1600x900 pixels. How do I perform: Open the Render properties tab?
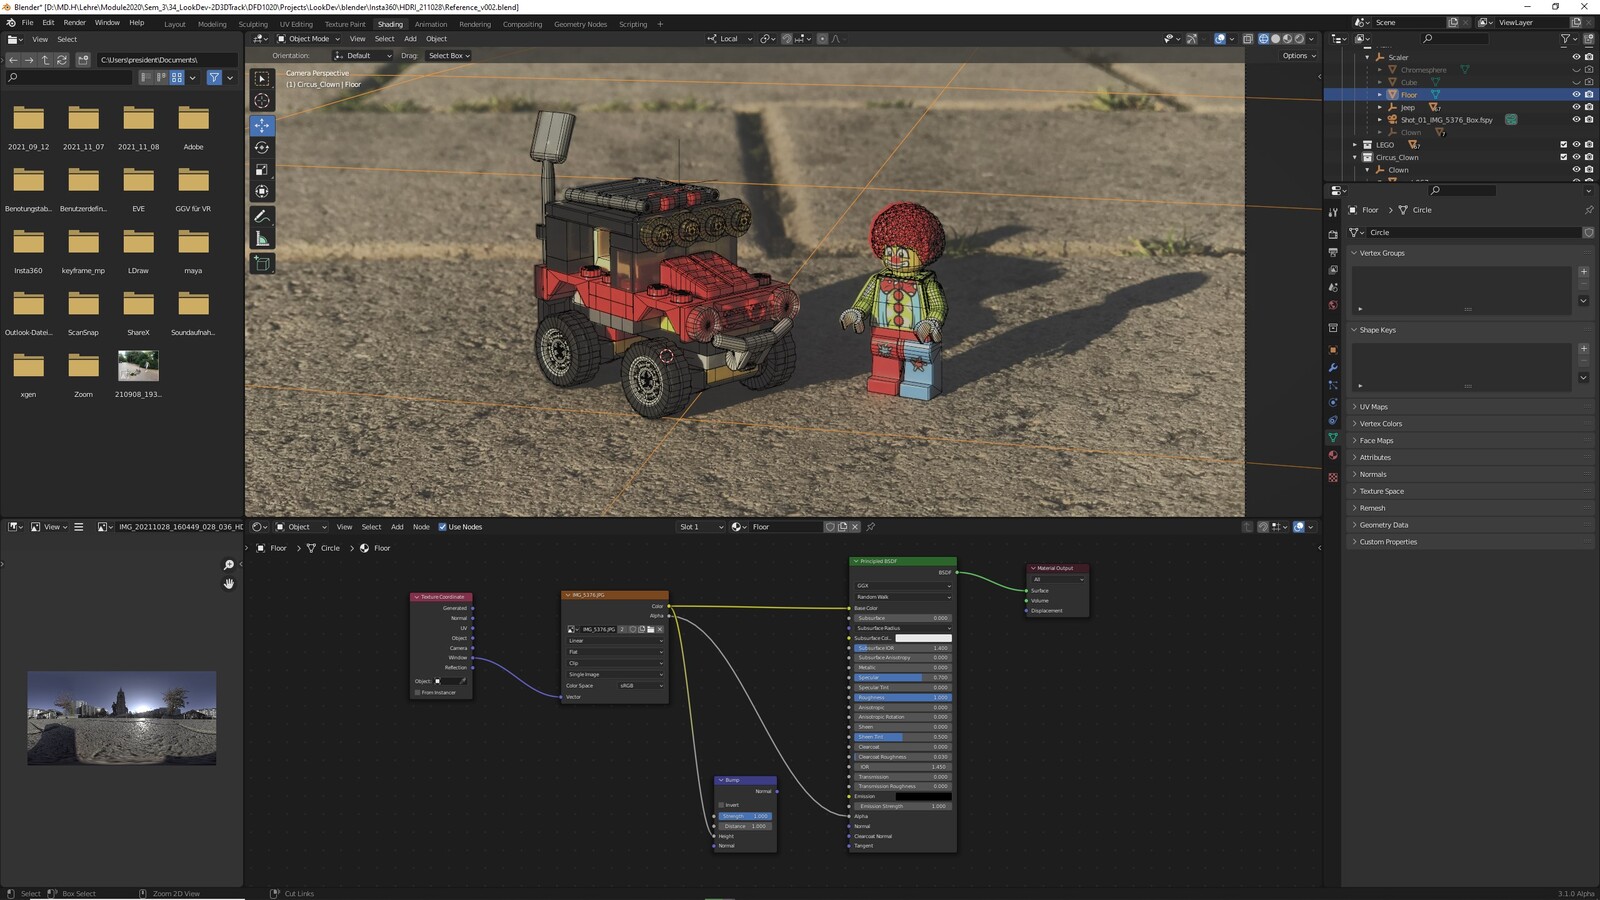[x=1332, y=234]
